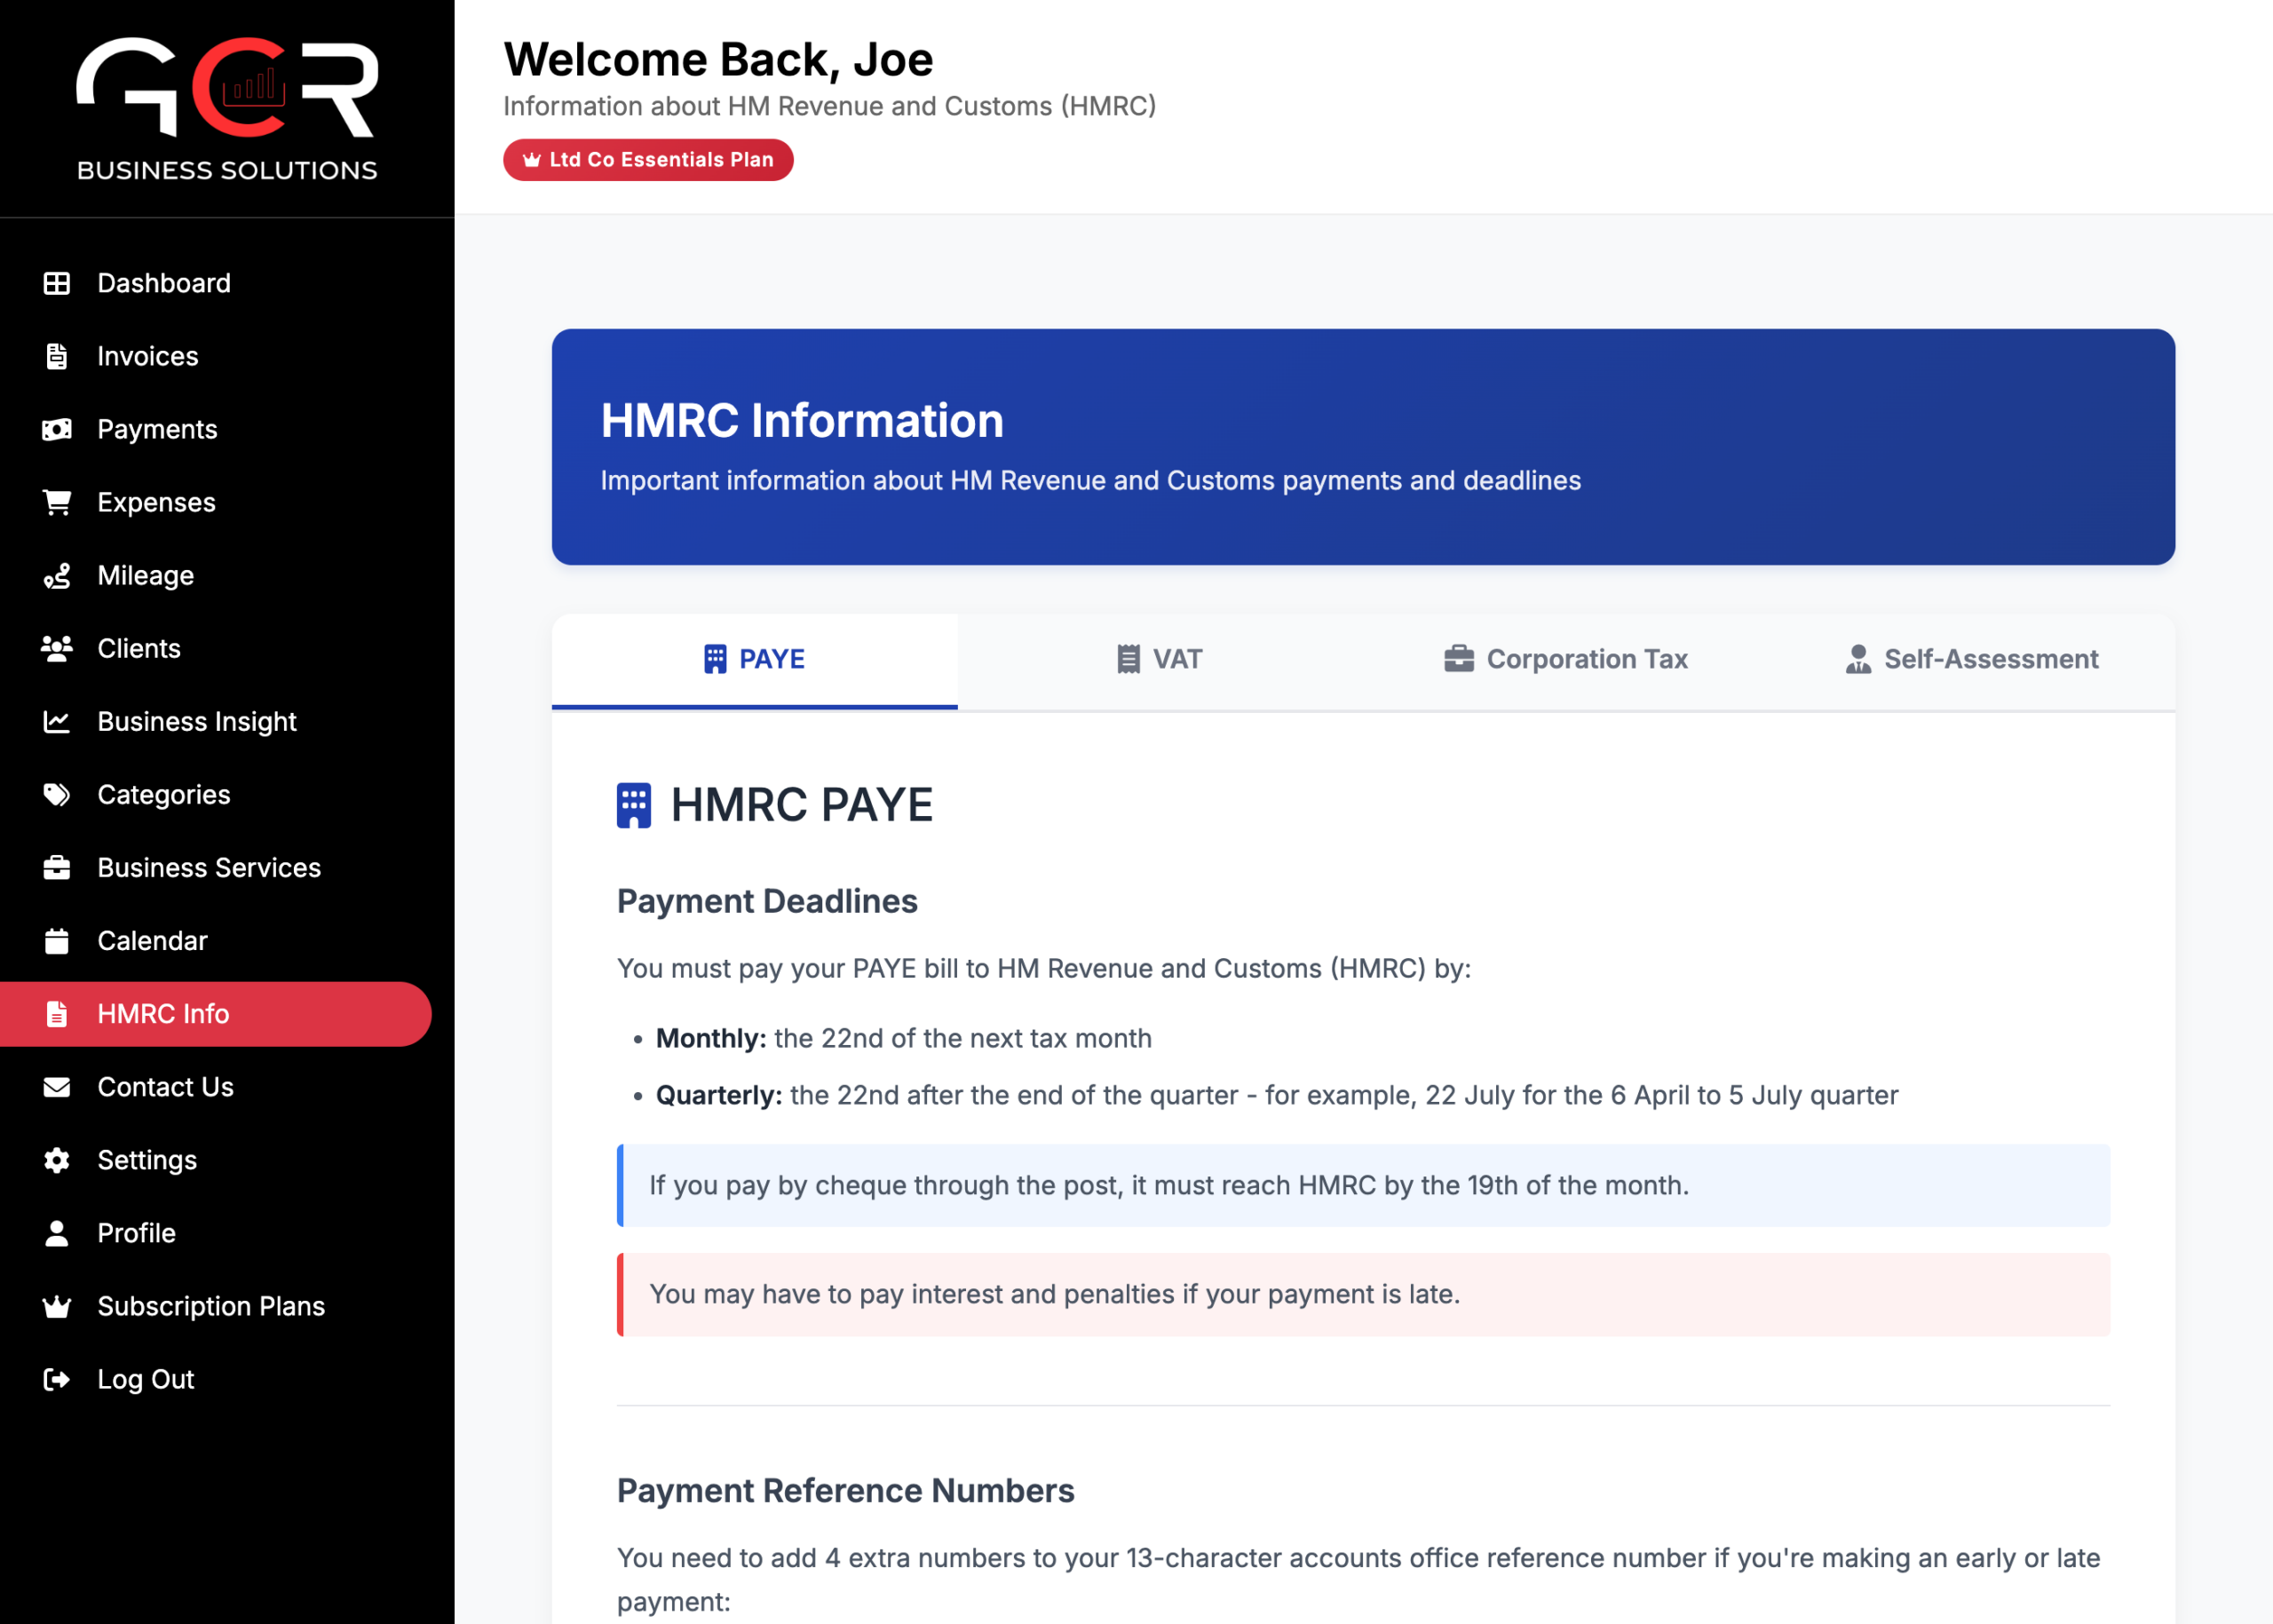The height and width of the screenshot is (1624, 2273).
Task: Click the Payments cash icon
Action: pos(57,429)
